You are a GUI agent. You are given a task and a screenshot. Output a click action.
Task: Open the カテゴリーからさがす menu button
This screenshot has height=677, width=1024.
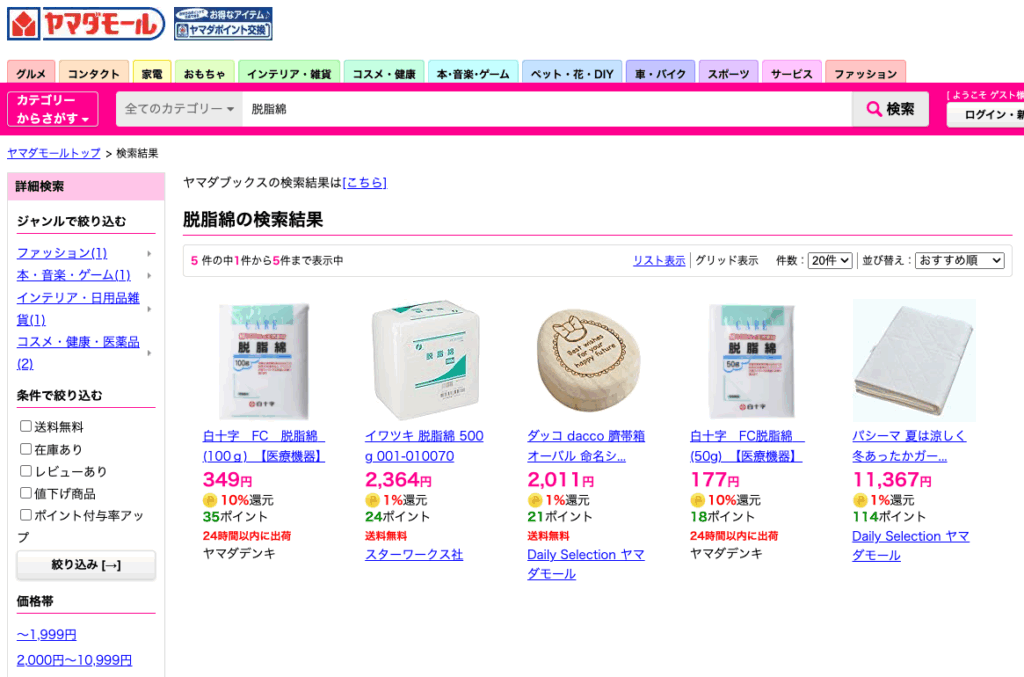click(x=53, y=109)
